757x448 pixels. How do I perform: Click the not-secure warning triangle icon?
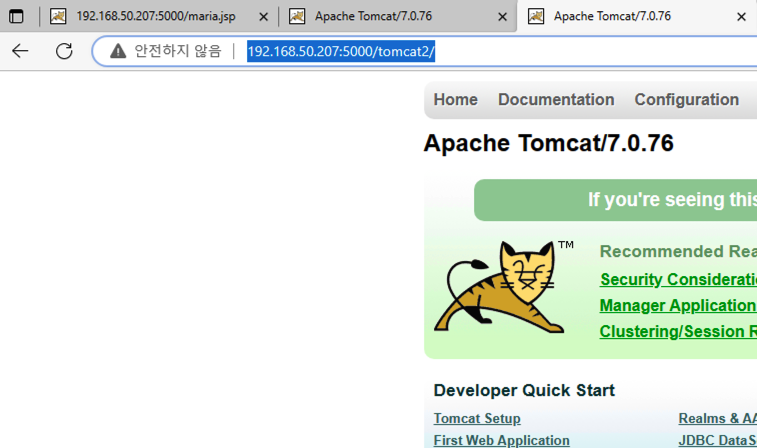click(118, 51)
